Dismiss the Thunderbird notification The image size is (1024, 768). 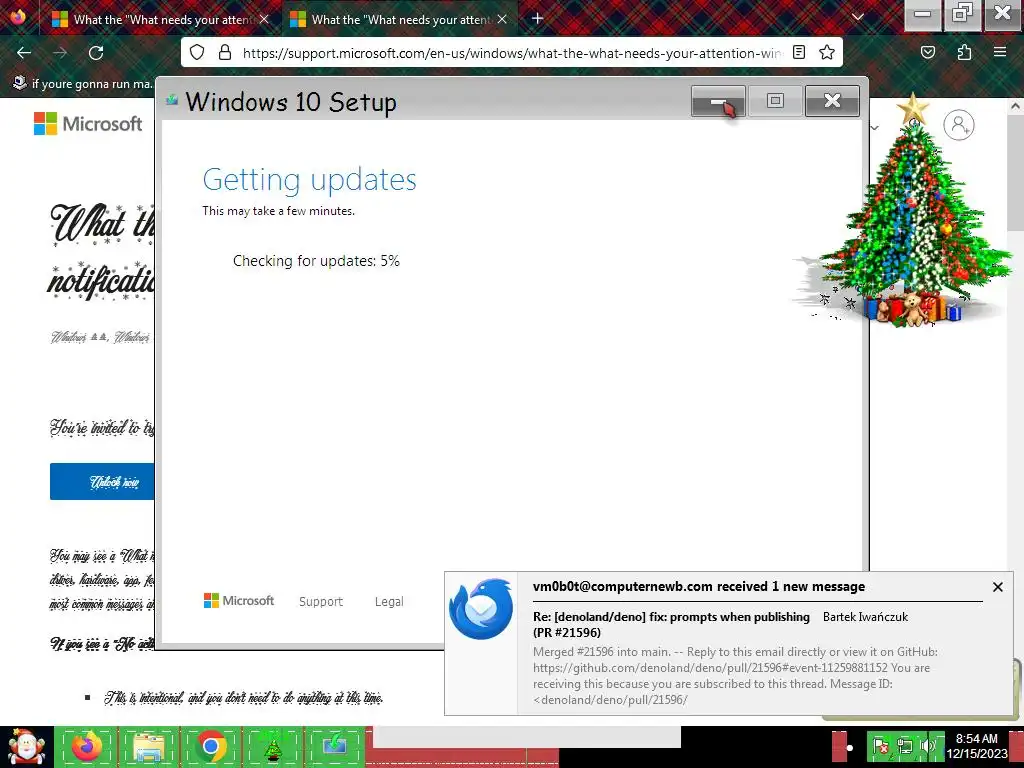click(x=997, y=587)
